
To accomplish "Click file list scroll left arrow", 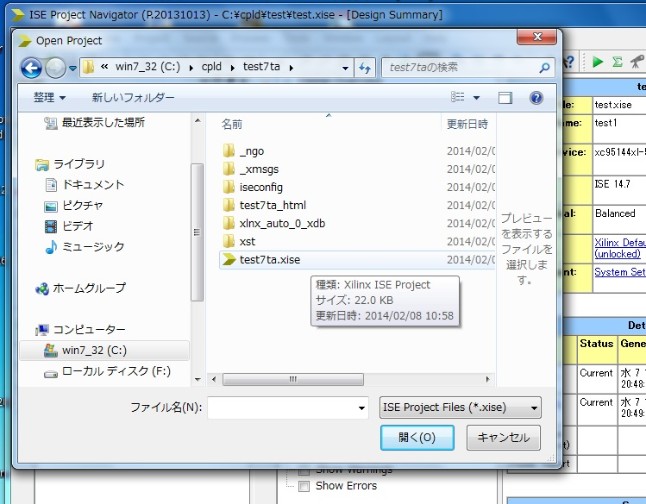I will point(214,380).
